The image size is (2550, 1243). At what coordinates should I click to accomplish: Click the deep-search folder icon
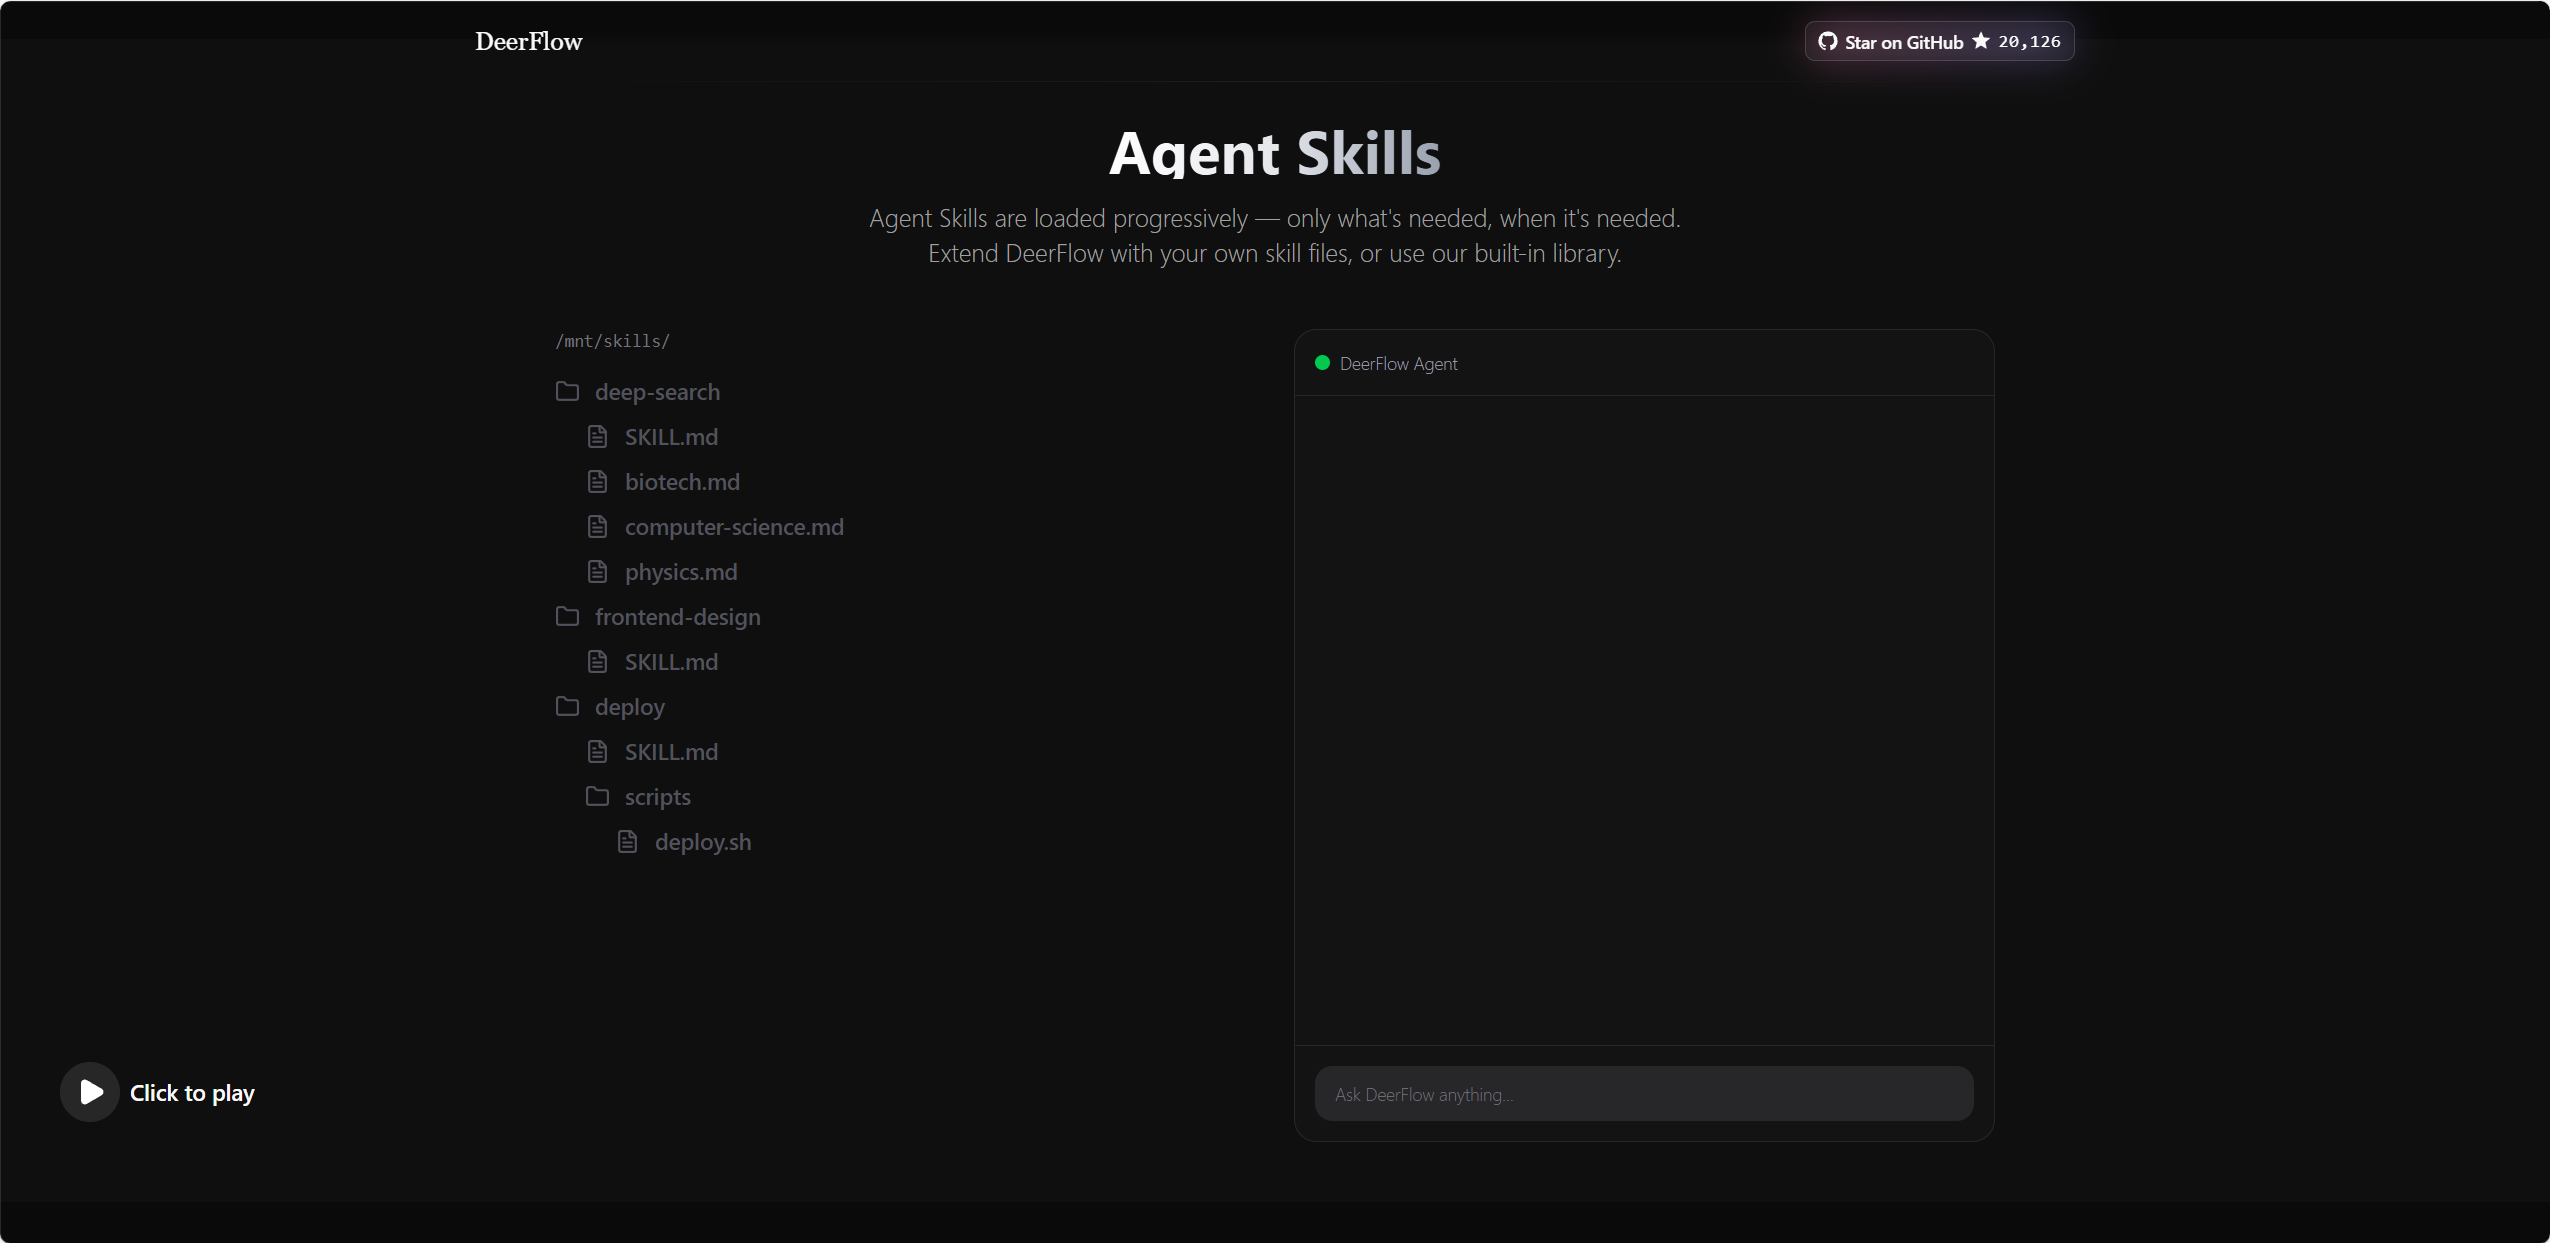click(567, 391)
